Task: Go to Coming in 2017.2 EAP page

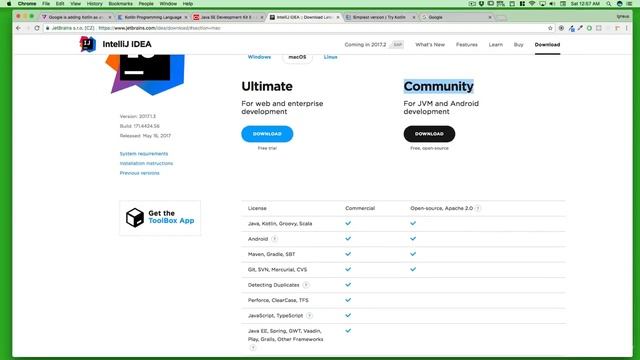Action: tap(373, 44)
